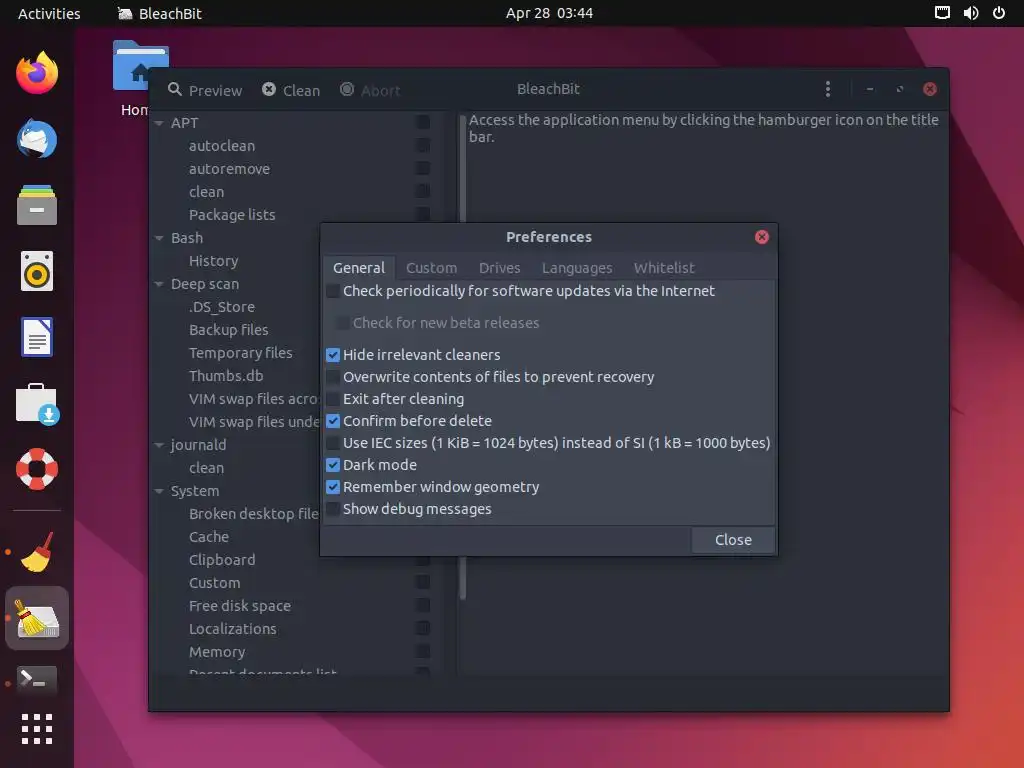Collapse the APT tree group
This screenshot has width=1024, height=768.
[159, 123]
